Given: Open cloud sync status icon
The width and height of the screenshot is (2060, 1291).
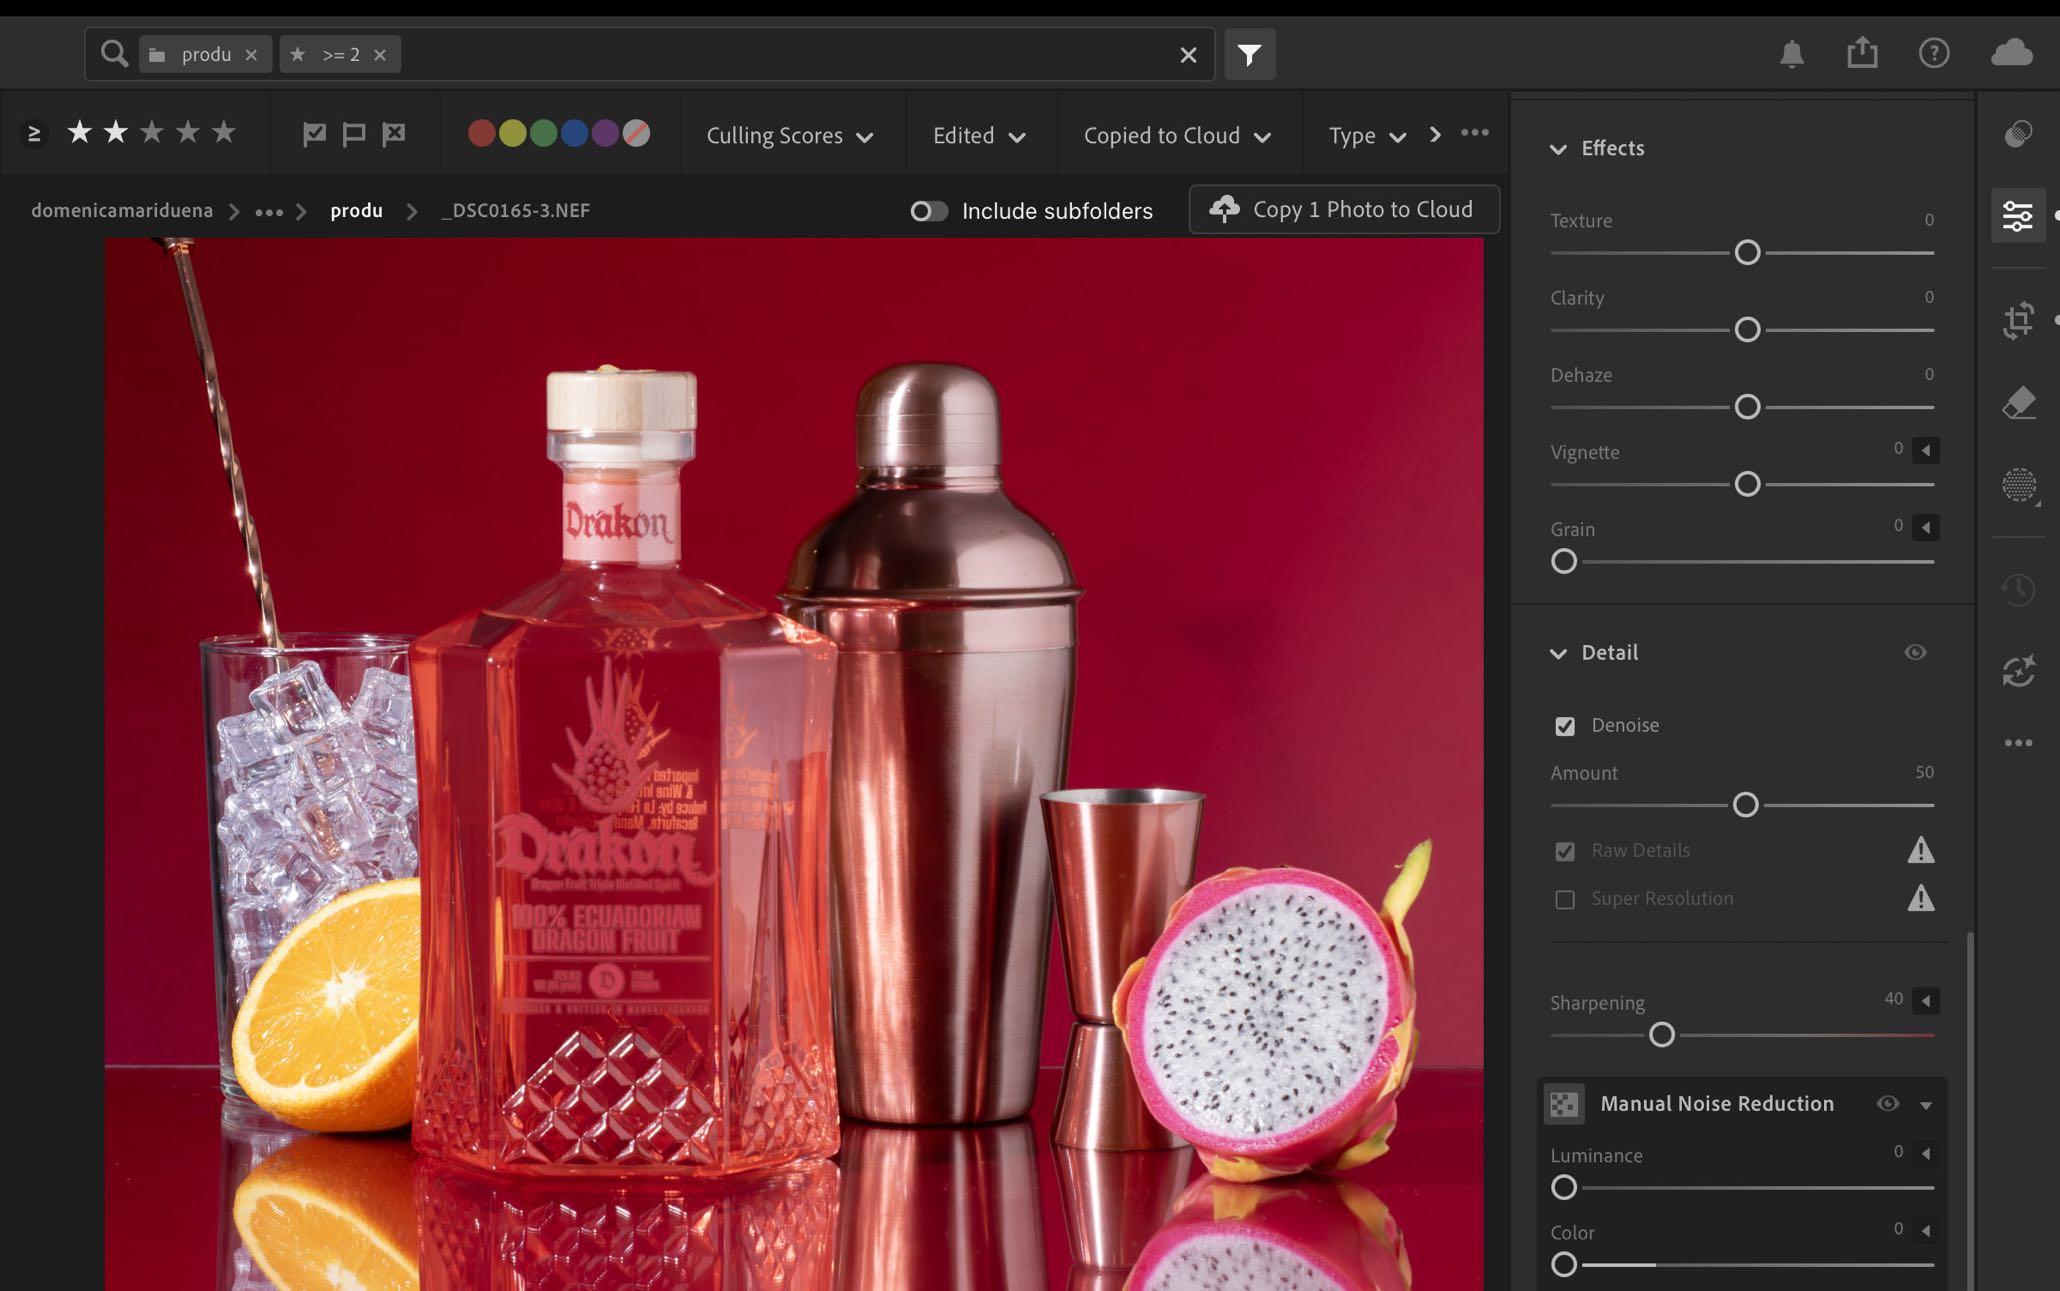Looking at the screenshot, I should [2011, 53].
